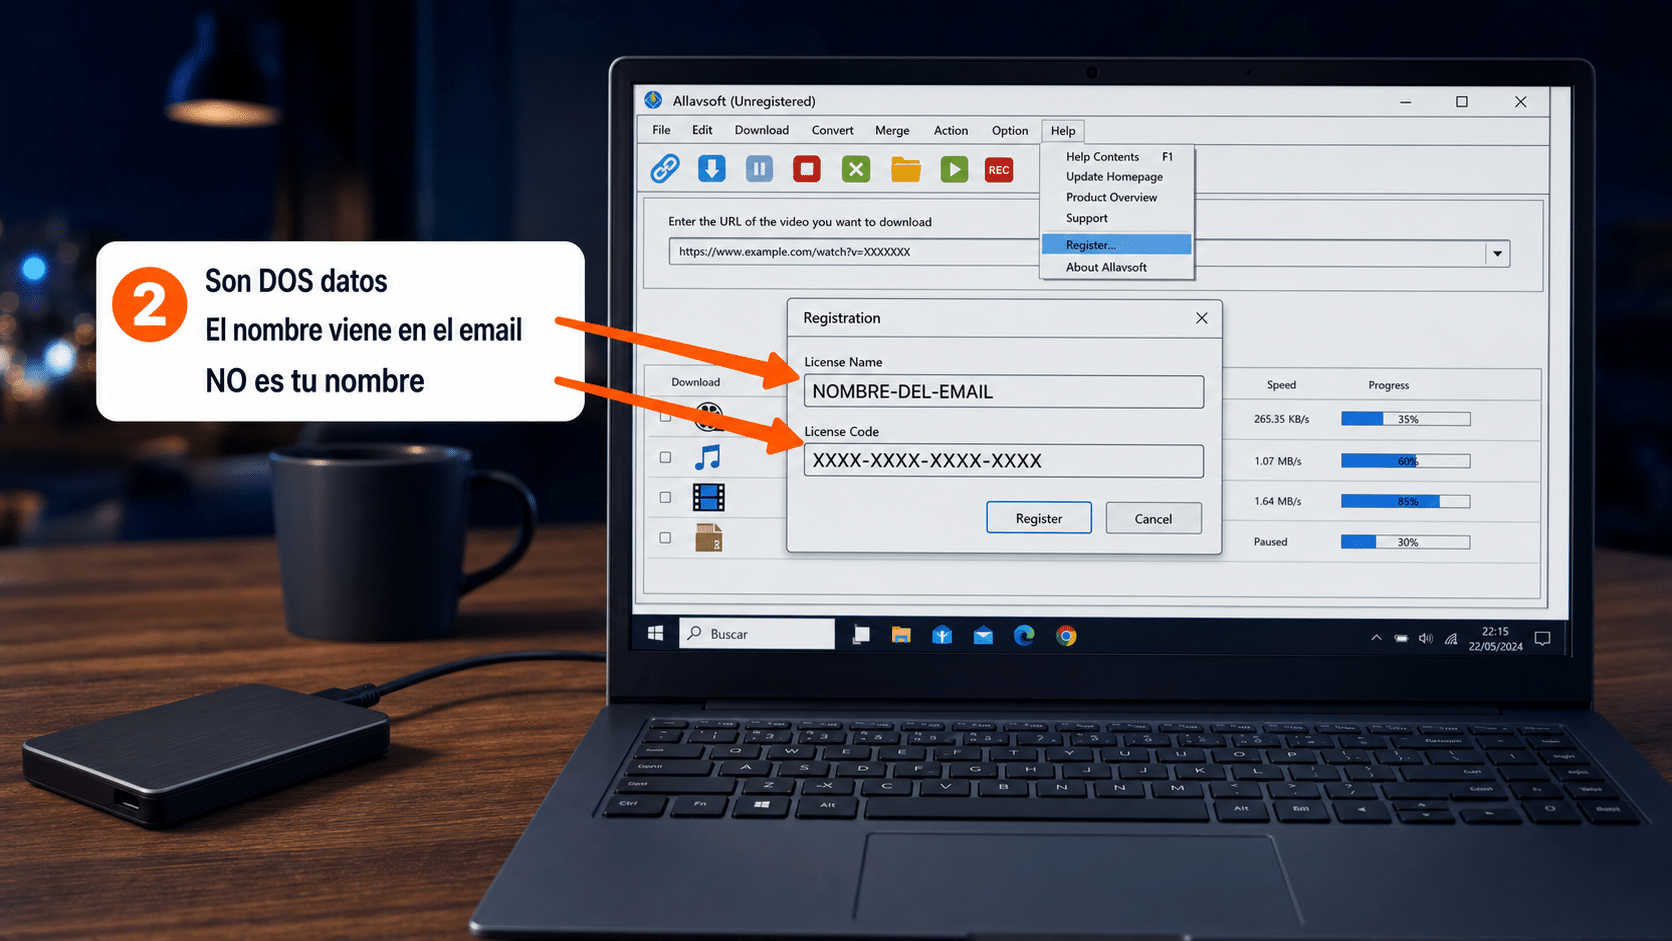The height and width of the screenshot is (941, 1672).
Task: Click the green delete X icon
Action: click(x=856, y=169)
